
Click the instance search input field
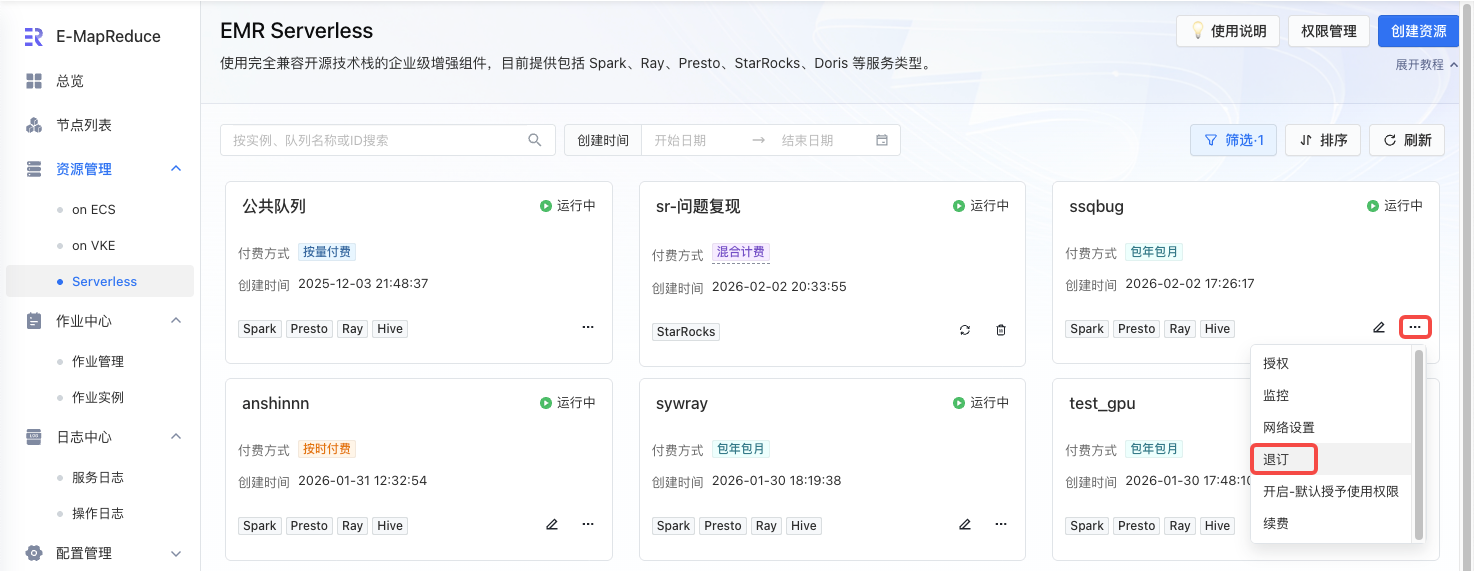(x=375, y=140)
